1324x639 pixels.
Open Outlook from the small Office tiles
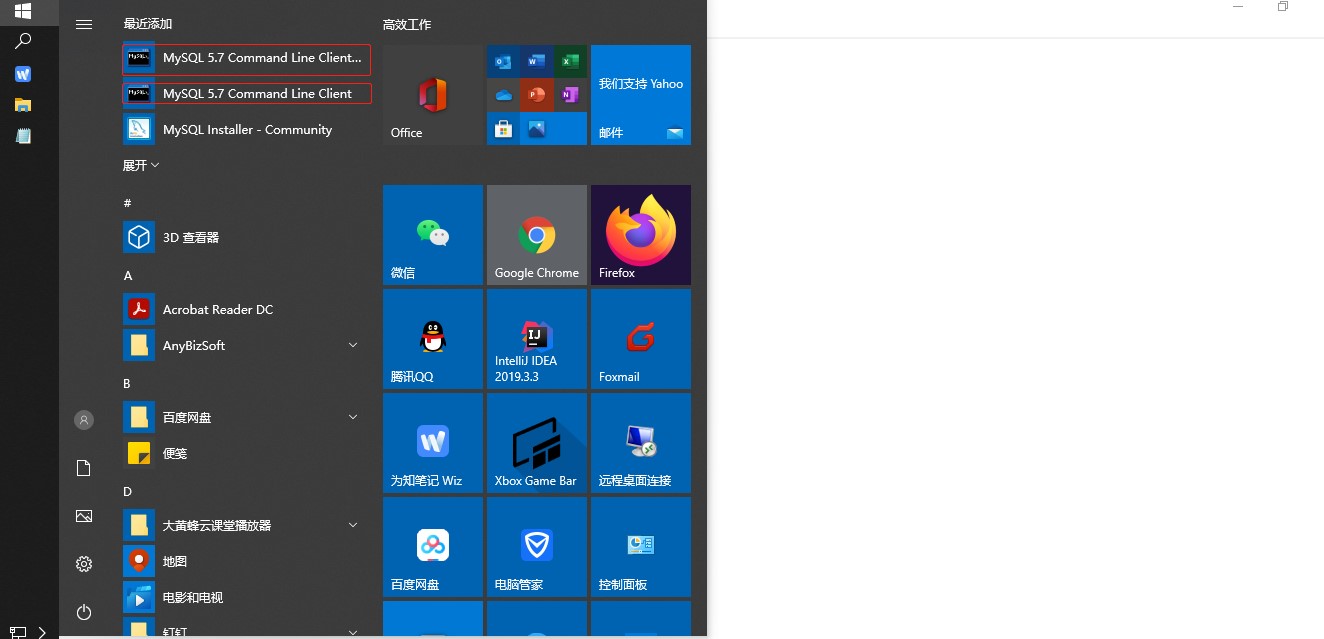[503, 62]
